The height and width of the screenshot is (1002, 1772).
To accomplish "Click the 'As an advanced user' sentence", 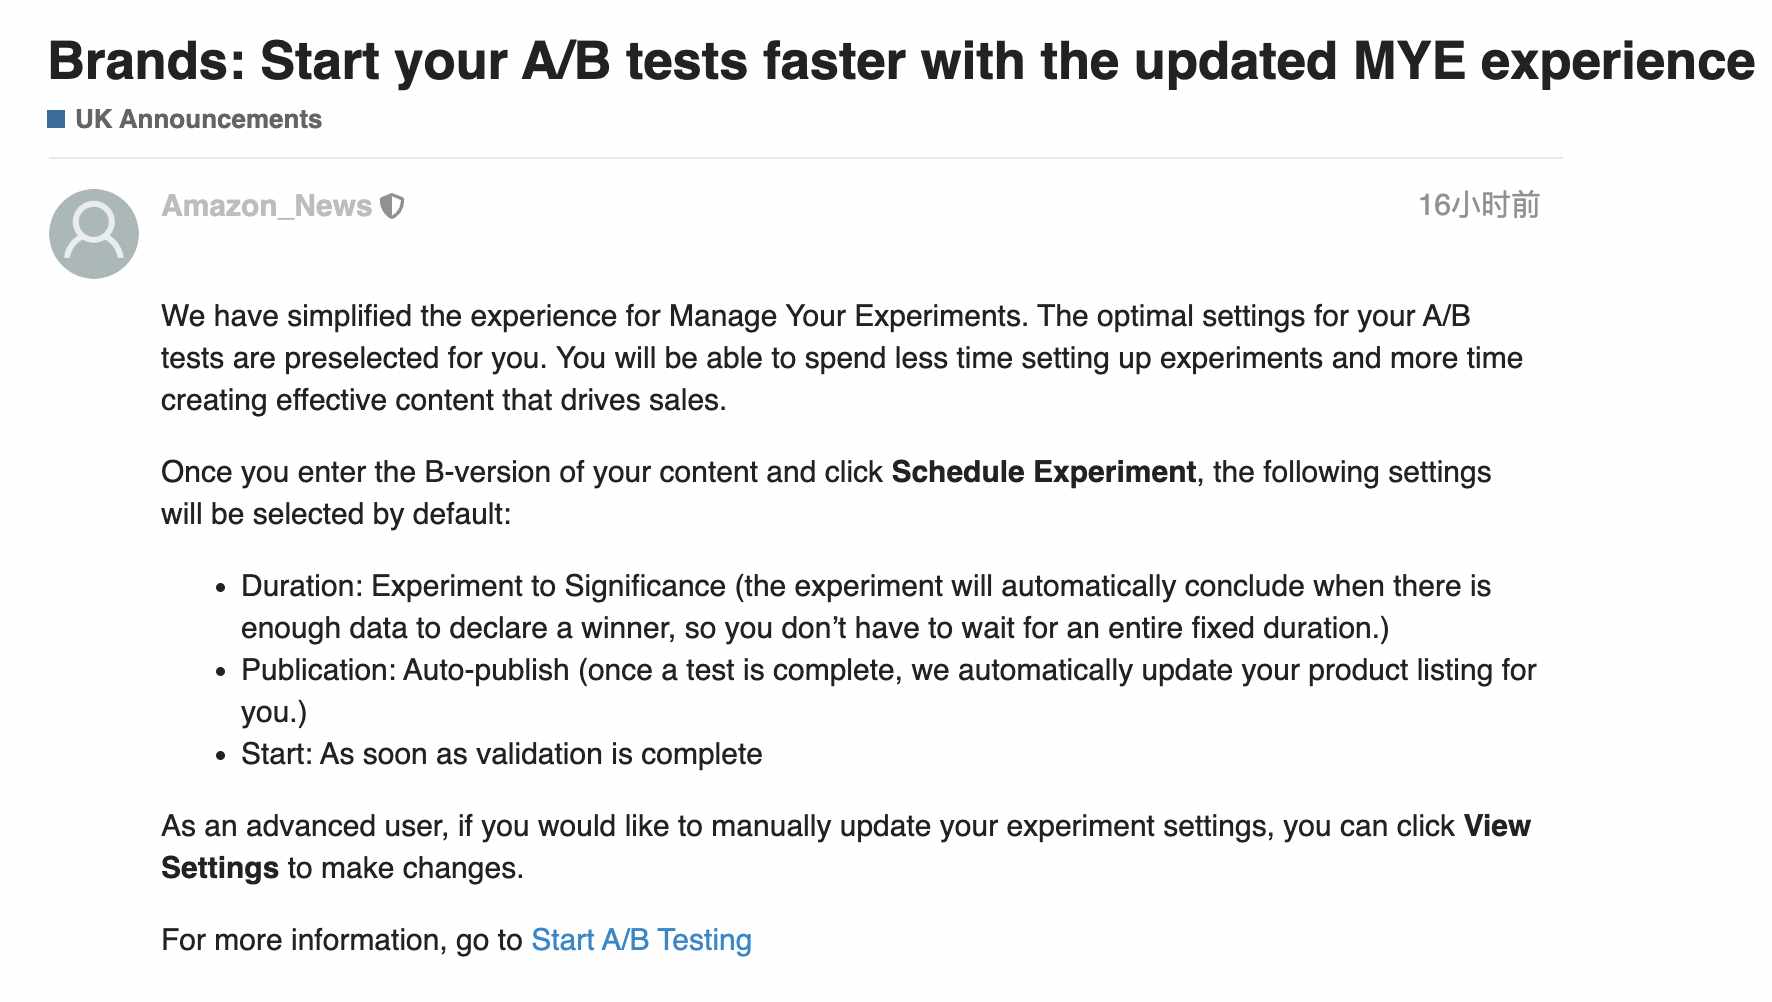I will [x=846, y=847].
